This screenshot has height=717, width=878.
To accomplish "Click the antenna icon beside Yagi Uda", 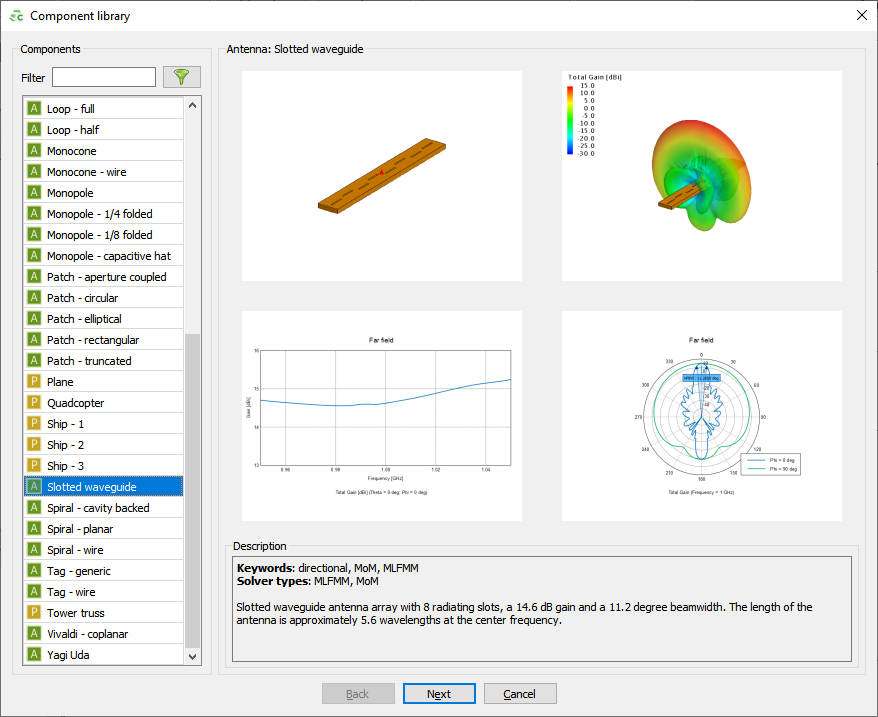I will tap(35, 655).
